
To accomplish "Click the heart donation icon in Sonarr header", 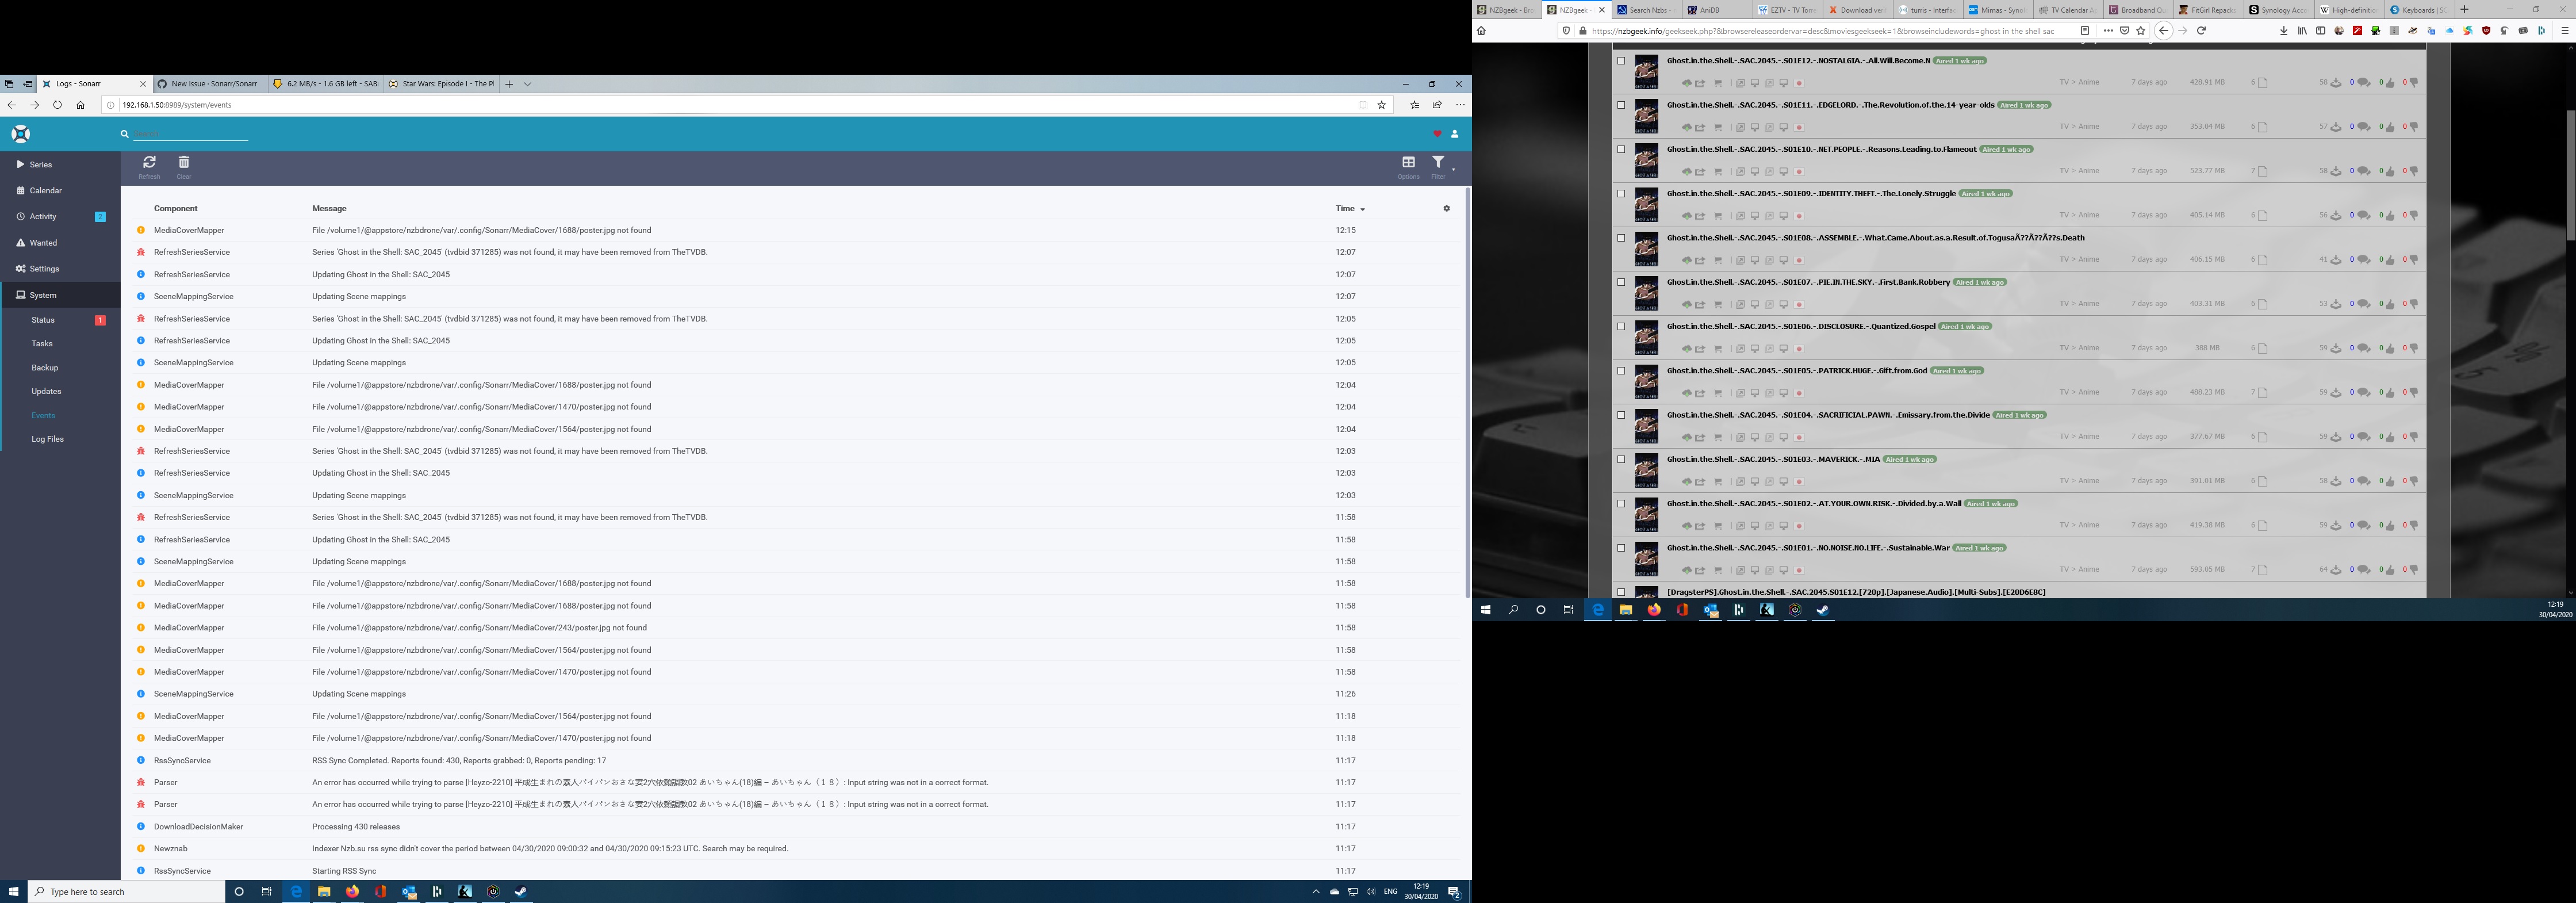I will [1437, 133].
